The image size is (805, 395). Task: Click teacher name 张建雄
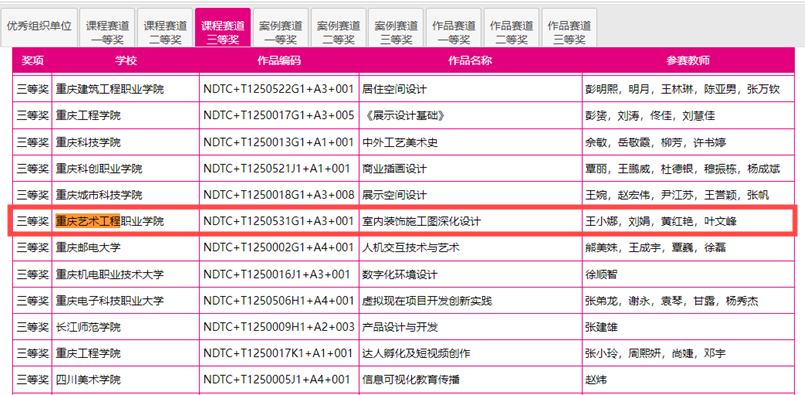pyautogui.click(x=601, y=327)
